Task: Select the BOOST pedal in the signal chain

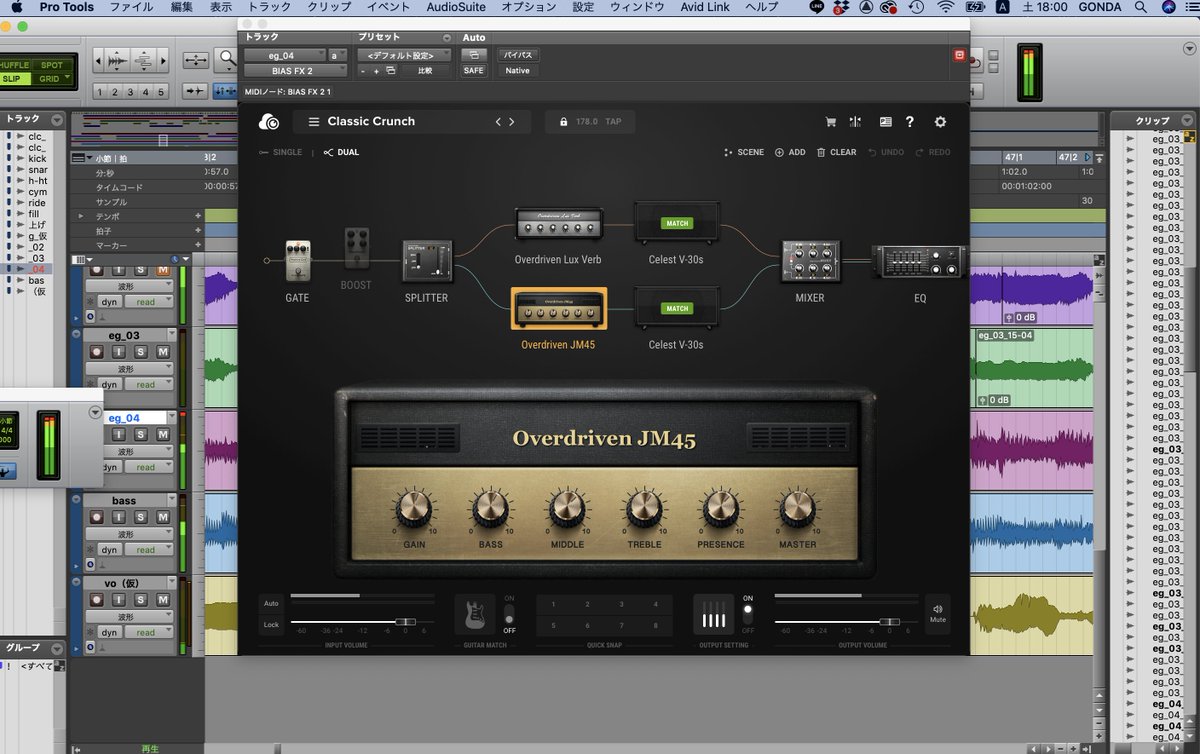Action: coord(356,250)
